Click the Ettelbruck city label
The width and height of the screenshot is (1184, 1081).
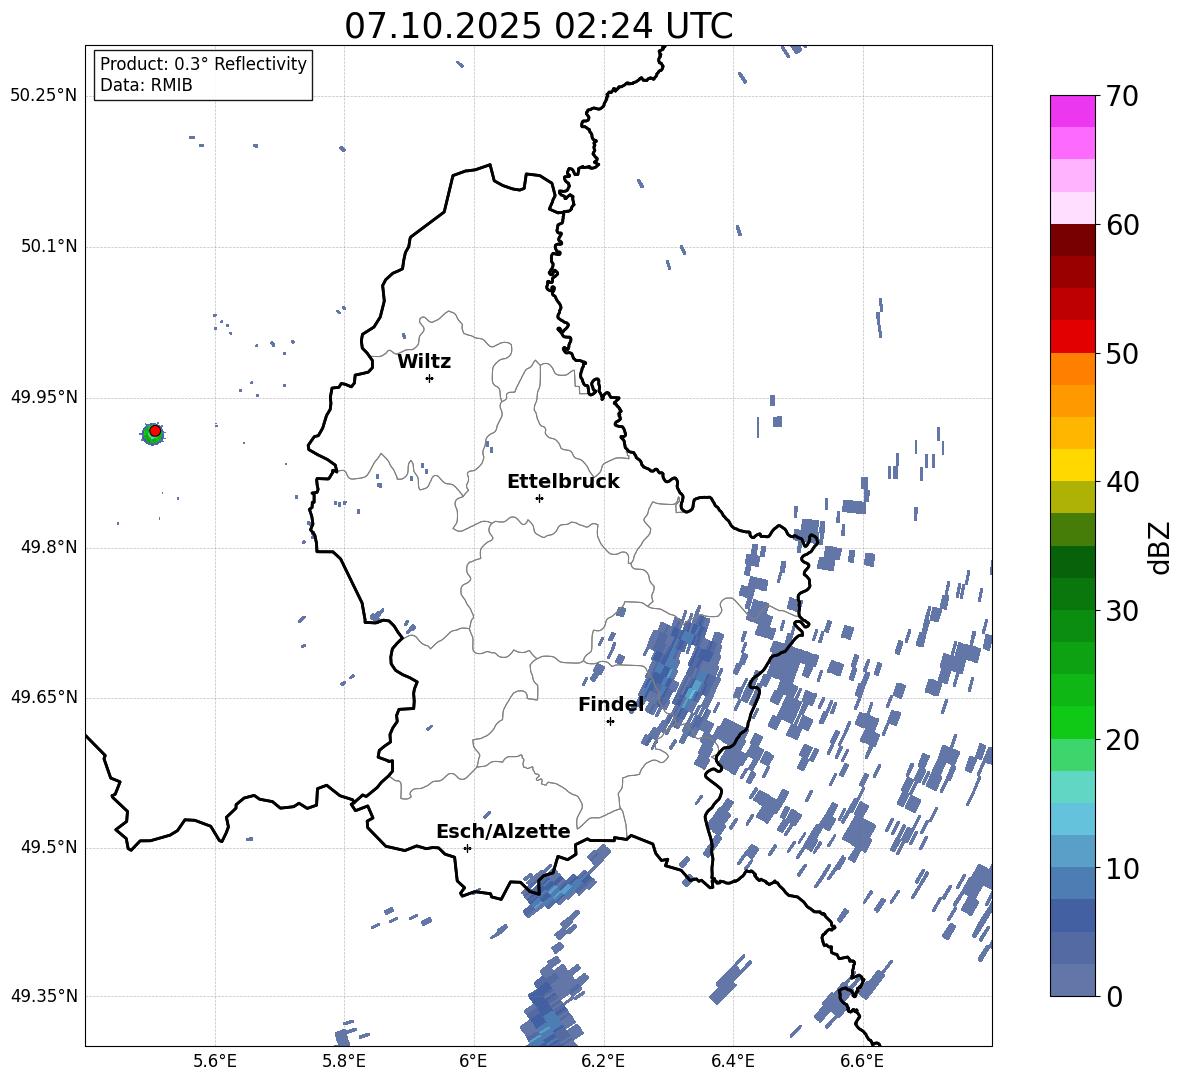563,482
